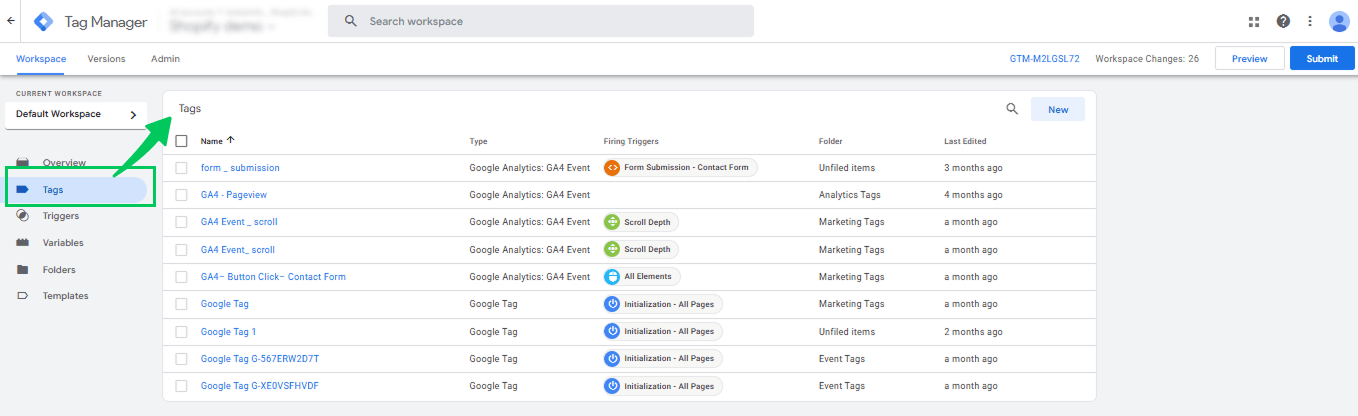Check the GA4 Event_ scroll checkbox
The width and height of the screenshot is (1358, 416).
click(181, 249)
